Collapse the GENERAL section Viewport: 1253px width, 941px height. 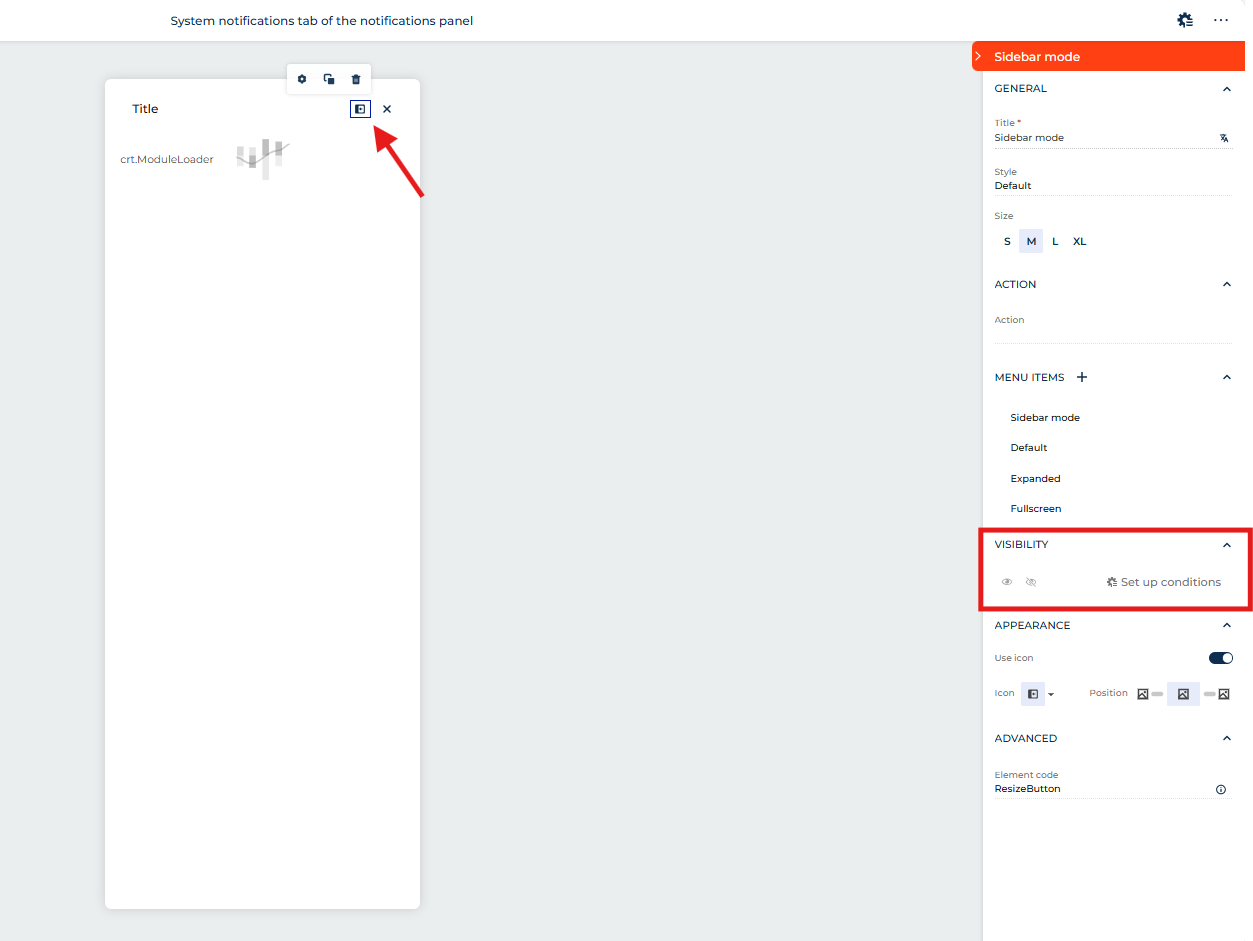point(1227,89)
